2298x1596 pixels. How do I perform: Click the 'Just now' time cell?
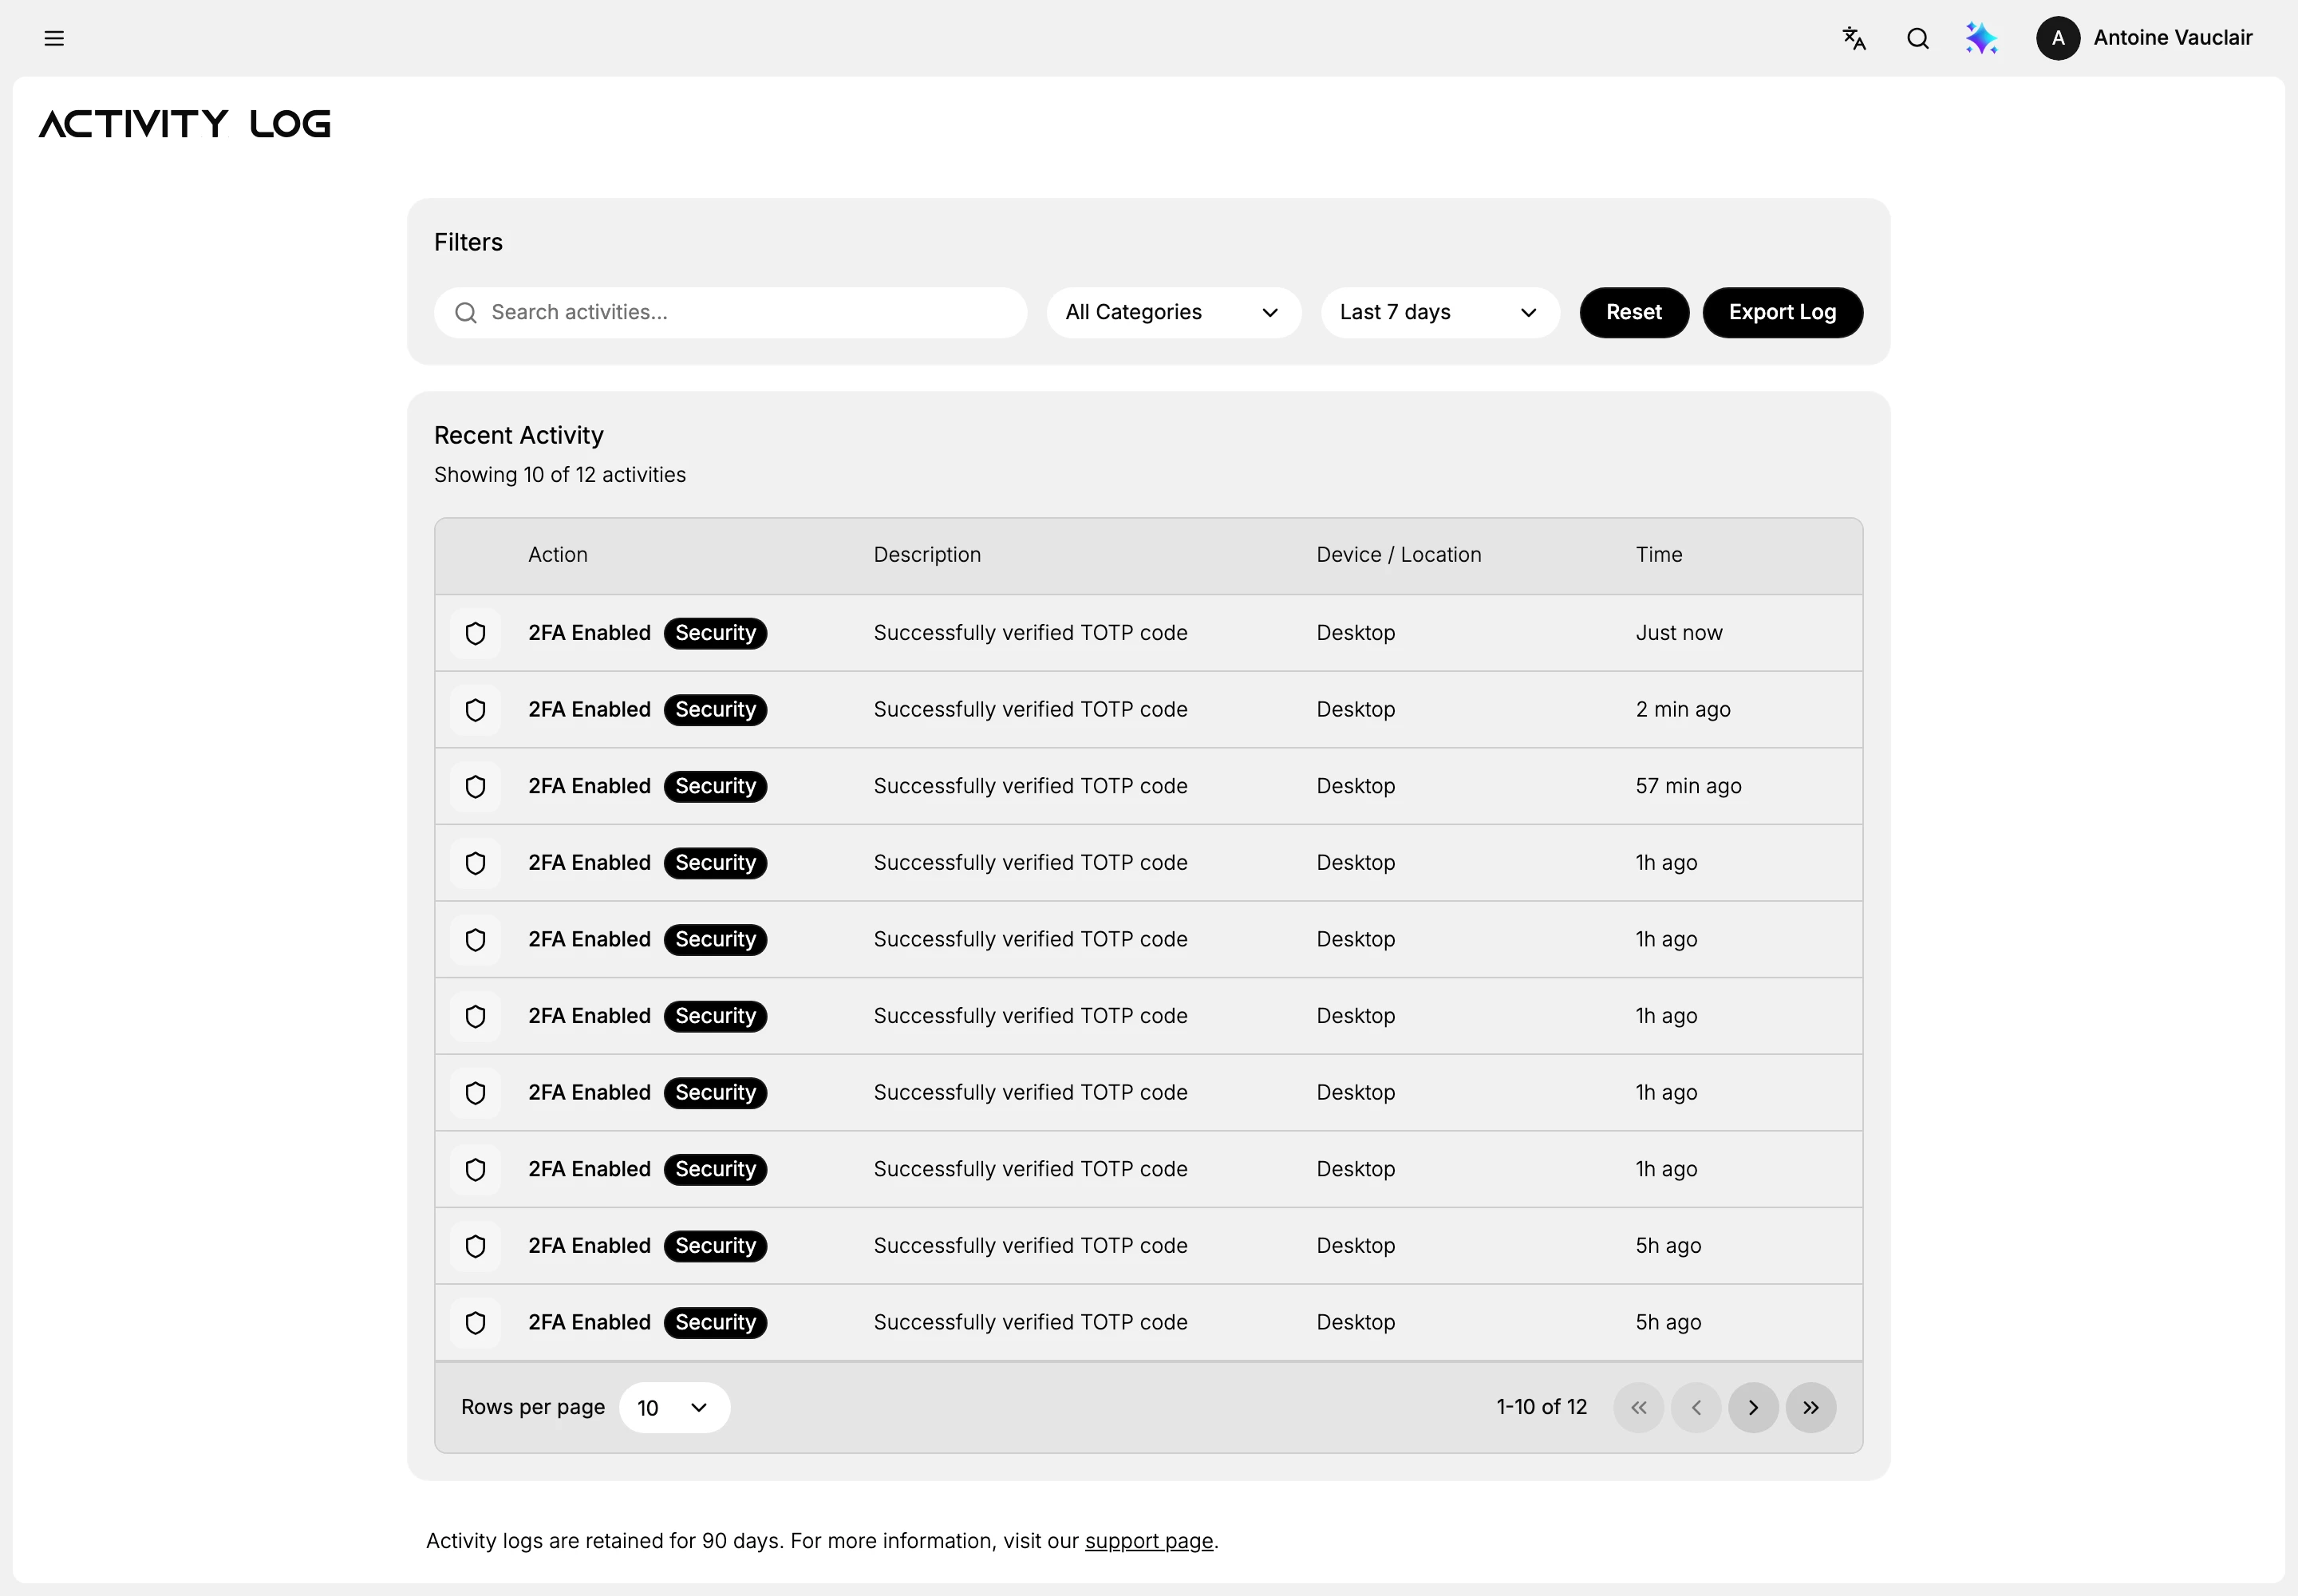coord(1679,633)
